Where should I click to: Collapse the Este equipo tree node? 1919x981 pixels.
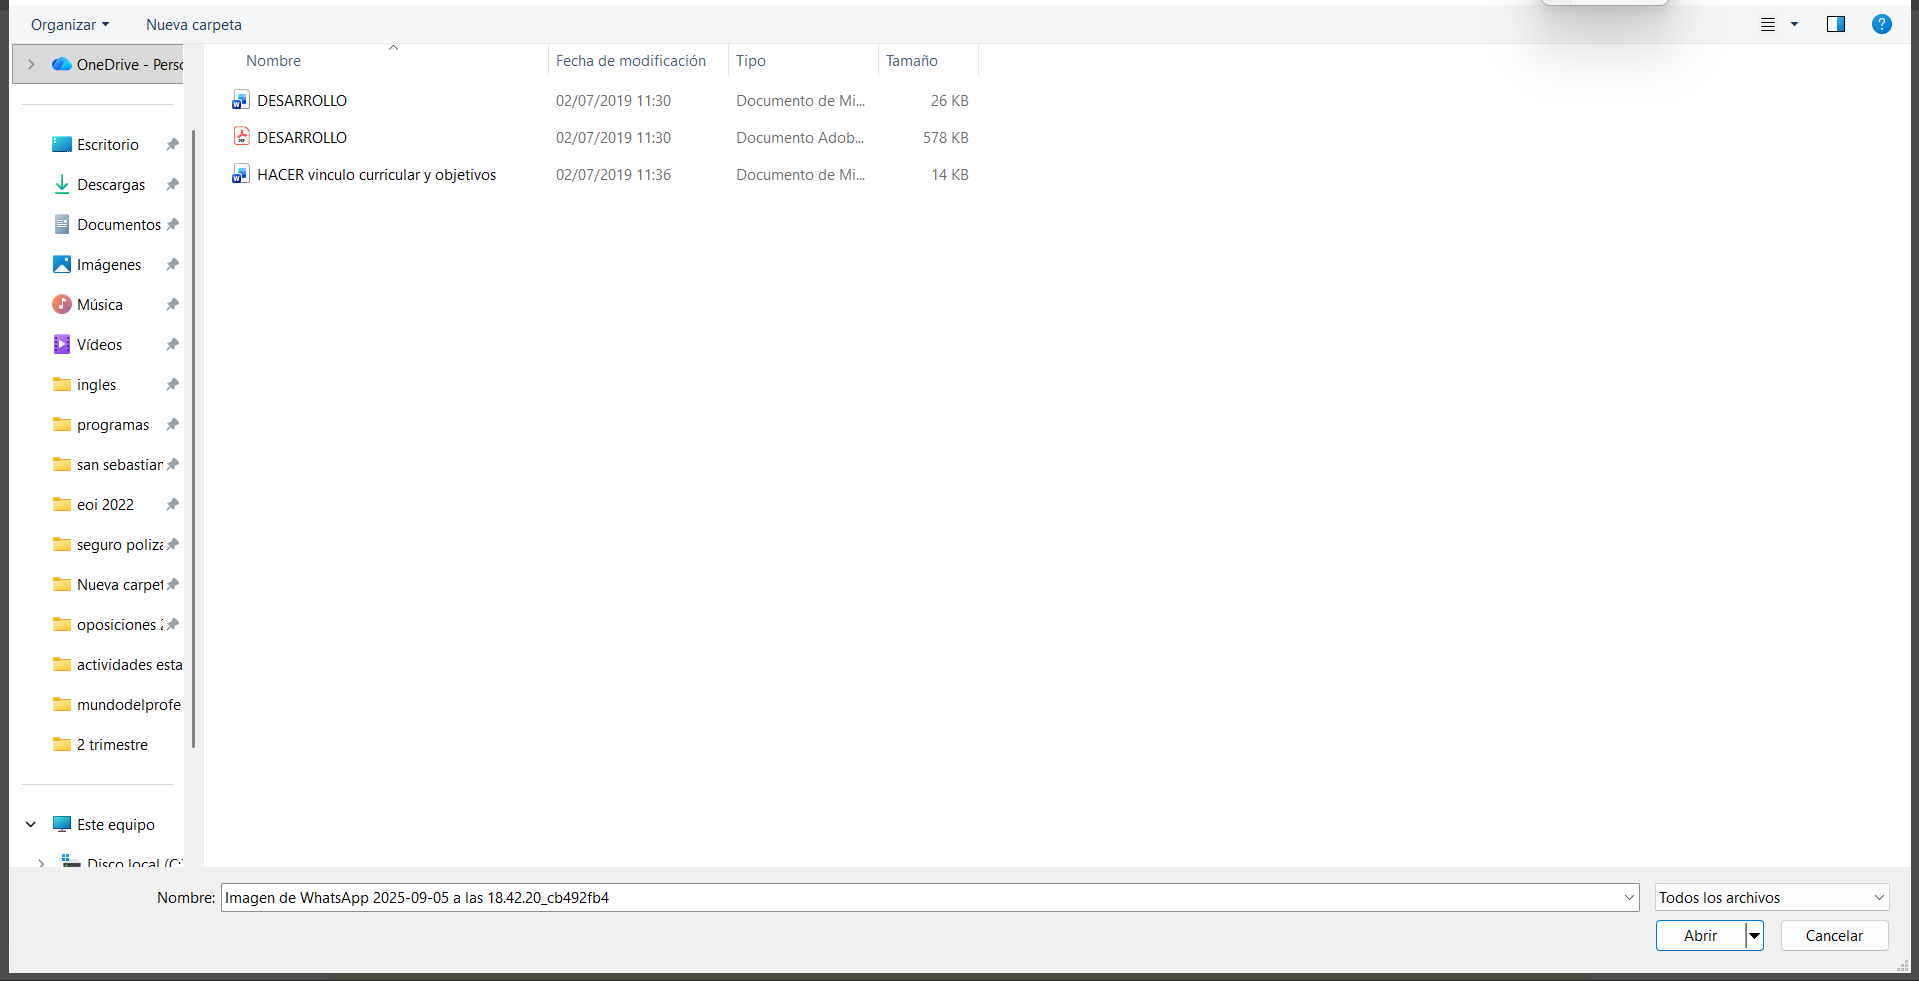pos(31,824)
